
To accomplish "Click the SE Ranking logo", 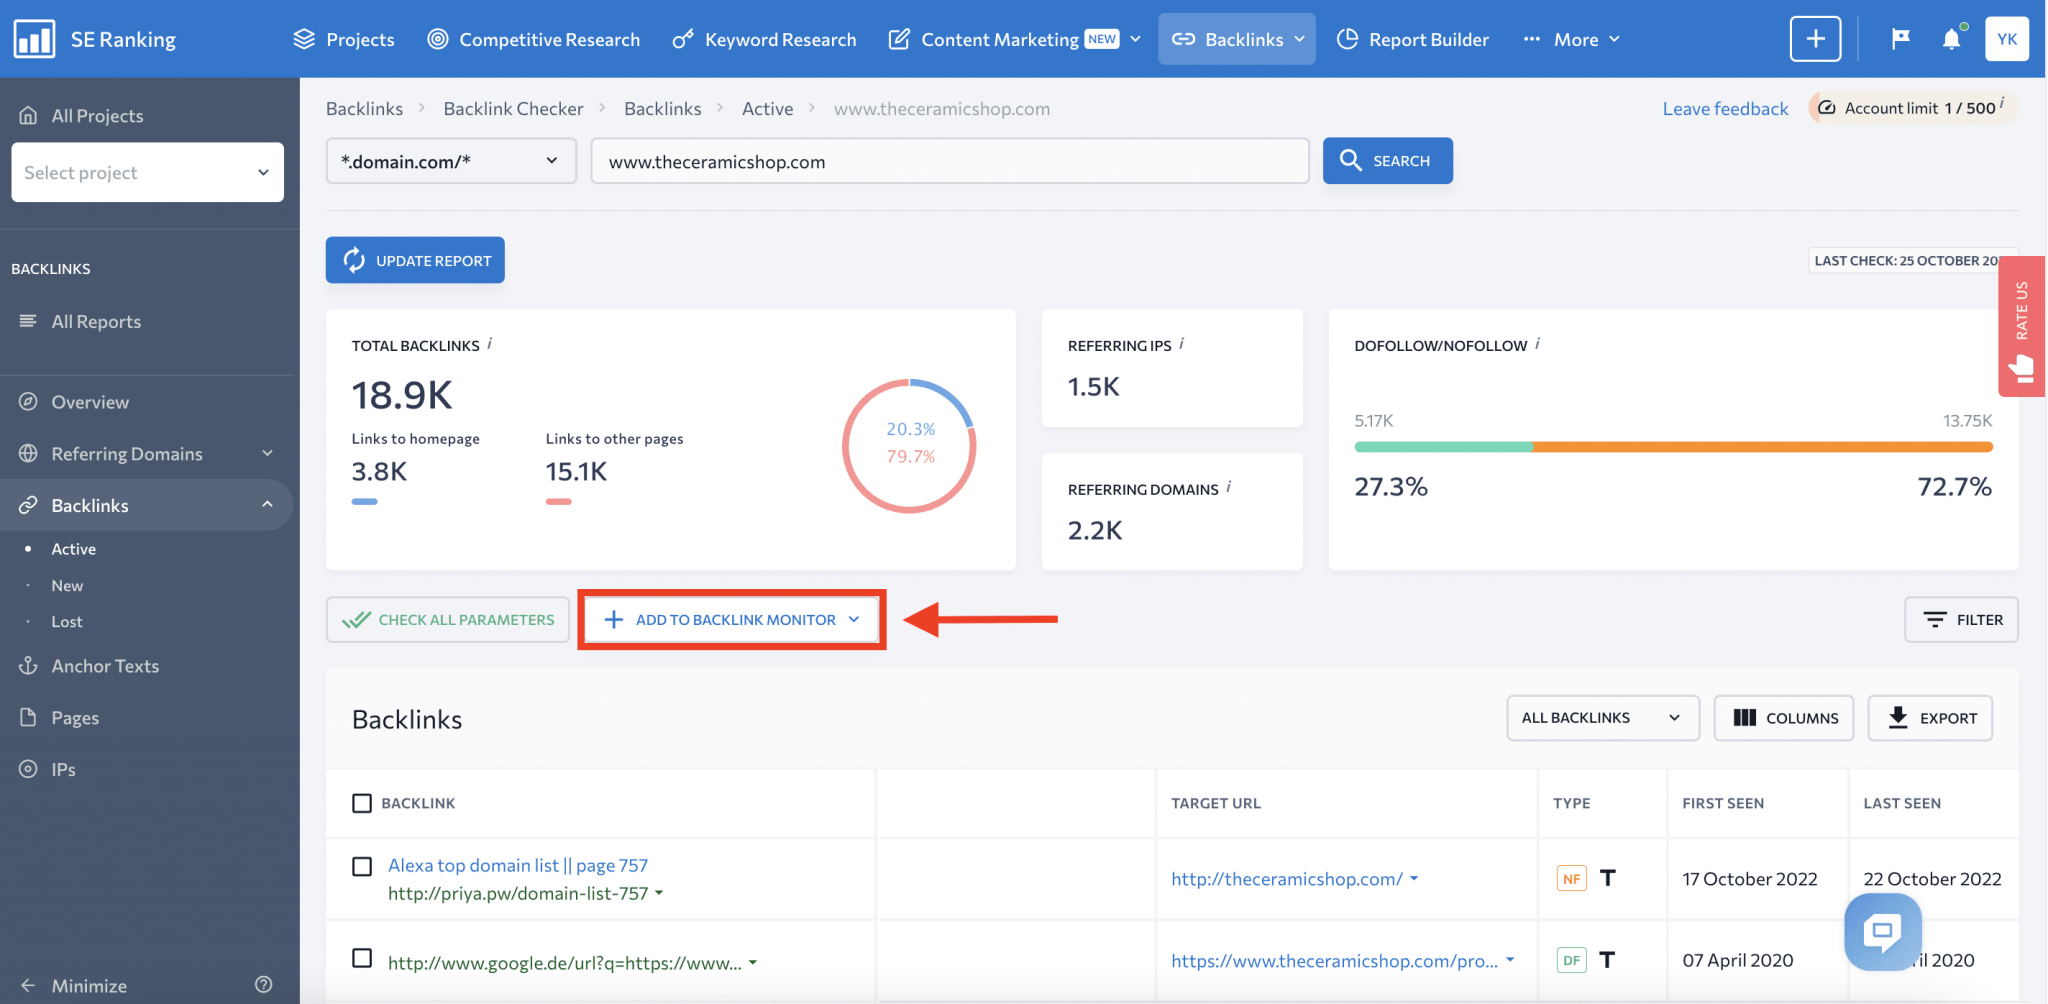I will click(x=96, y=38).
